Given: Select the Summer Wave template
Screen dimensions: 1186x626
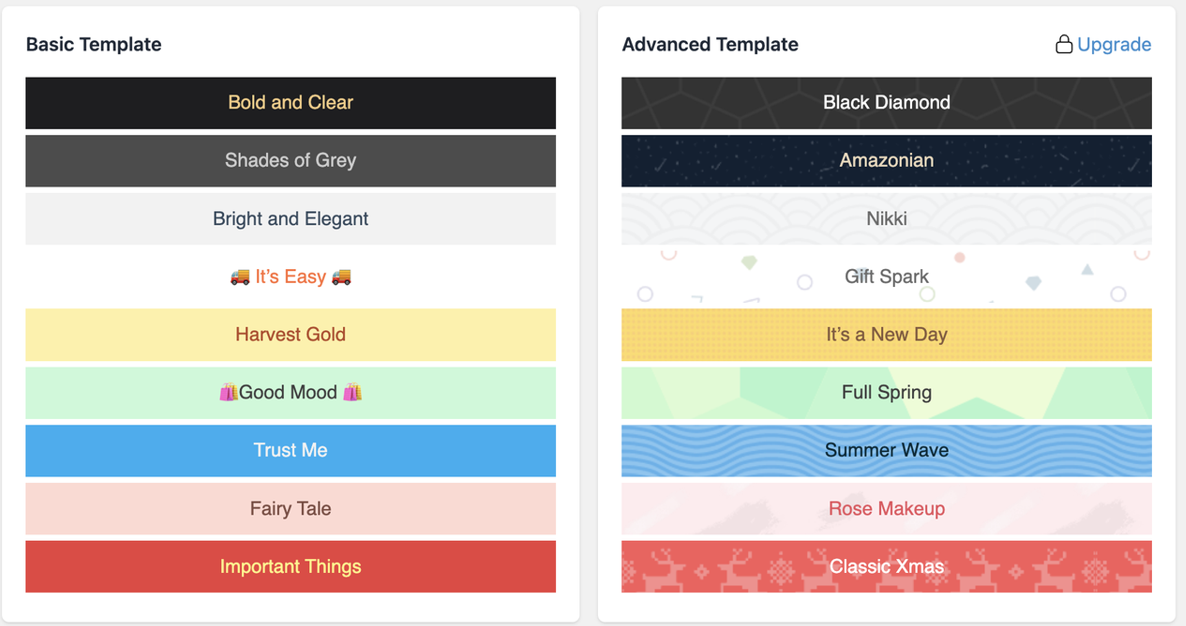Looking at the screenshot, I should (x=886, y=451).
